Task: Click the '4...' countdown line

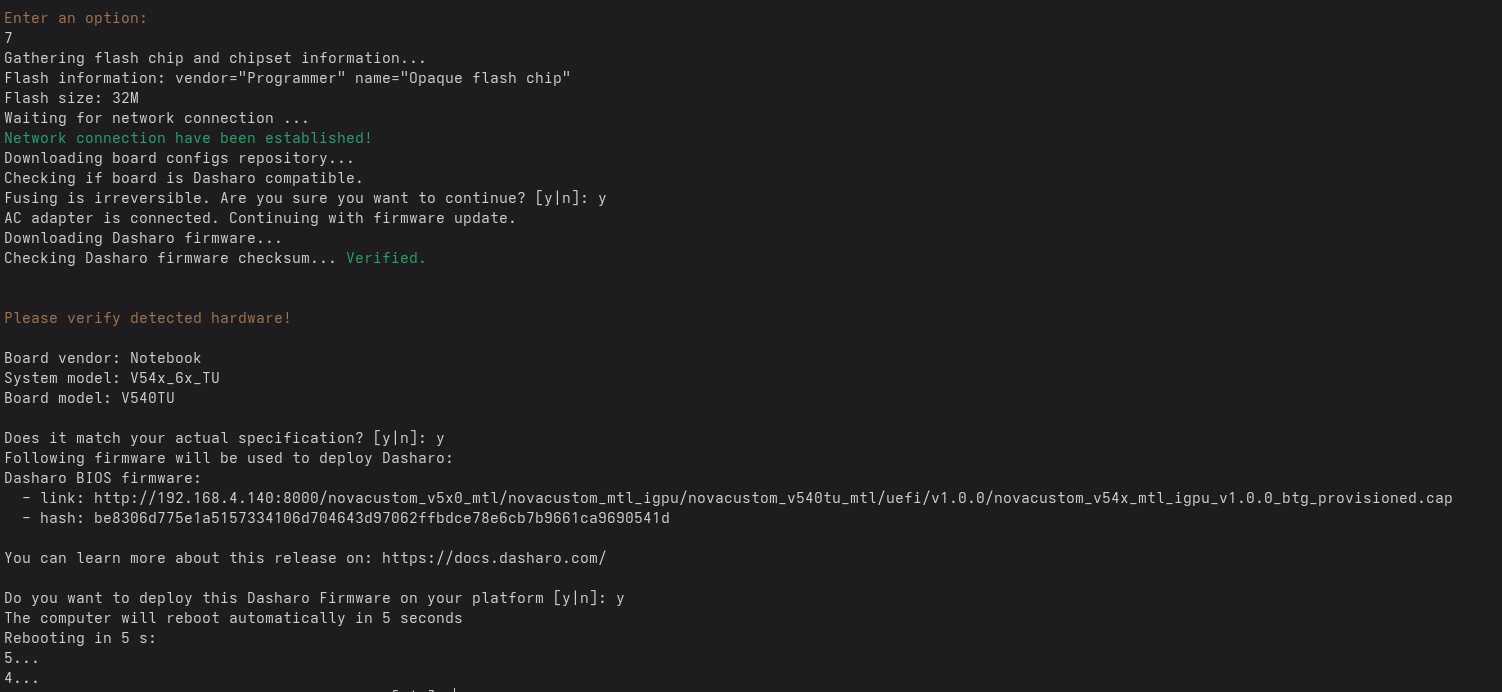Action: (22, 678)
